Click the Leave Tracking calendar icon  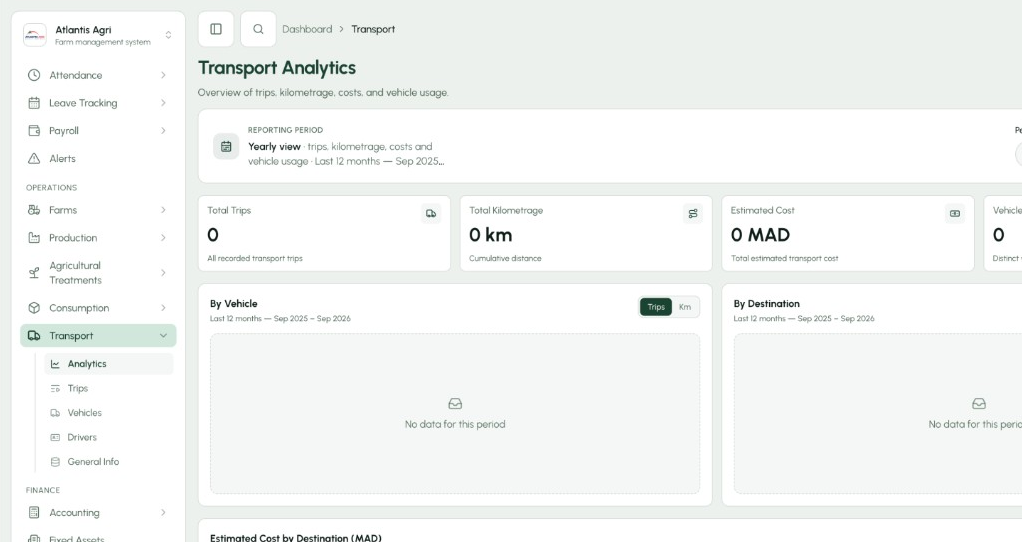tap(34, 103)
